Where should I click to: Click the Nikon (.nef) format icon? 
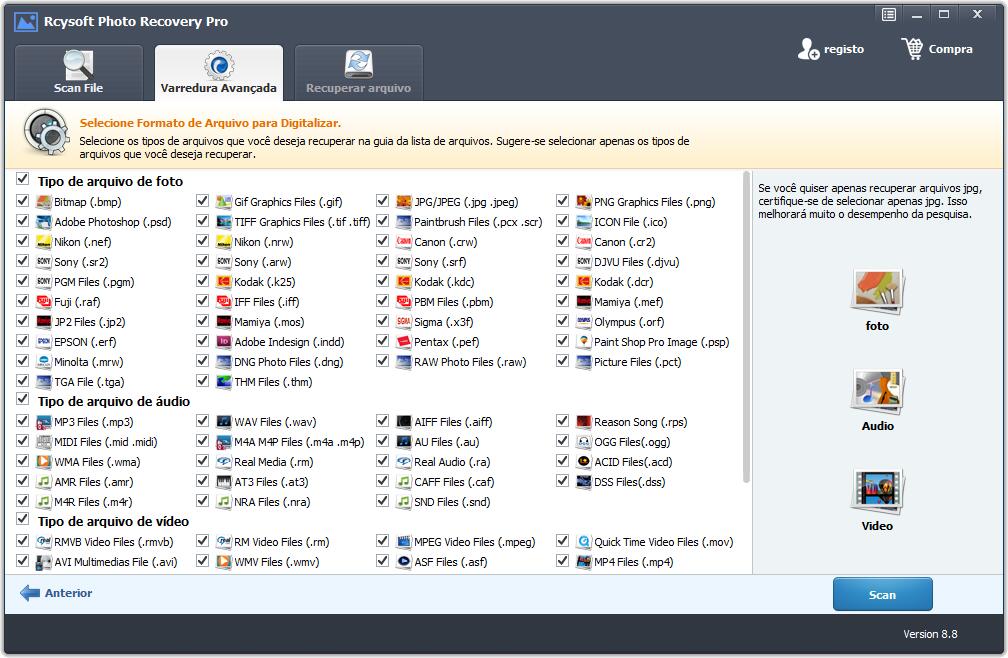click(44, 242)
